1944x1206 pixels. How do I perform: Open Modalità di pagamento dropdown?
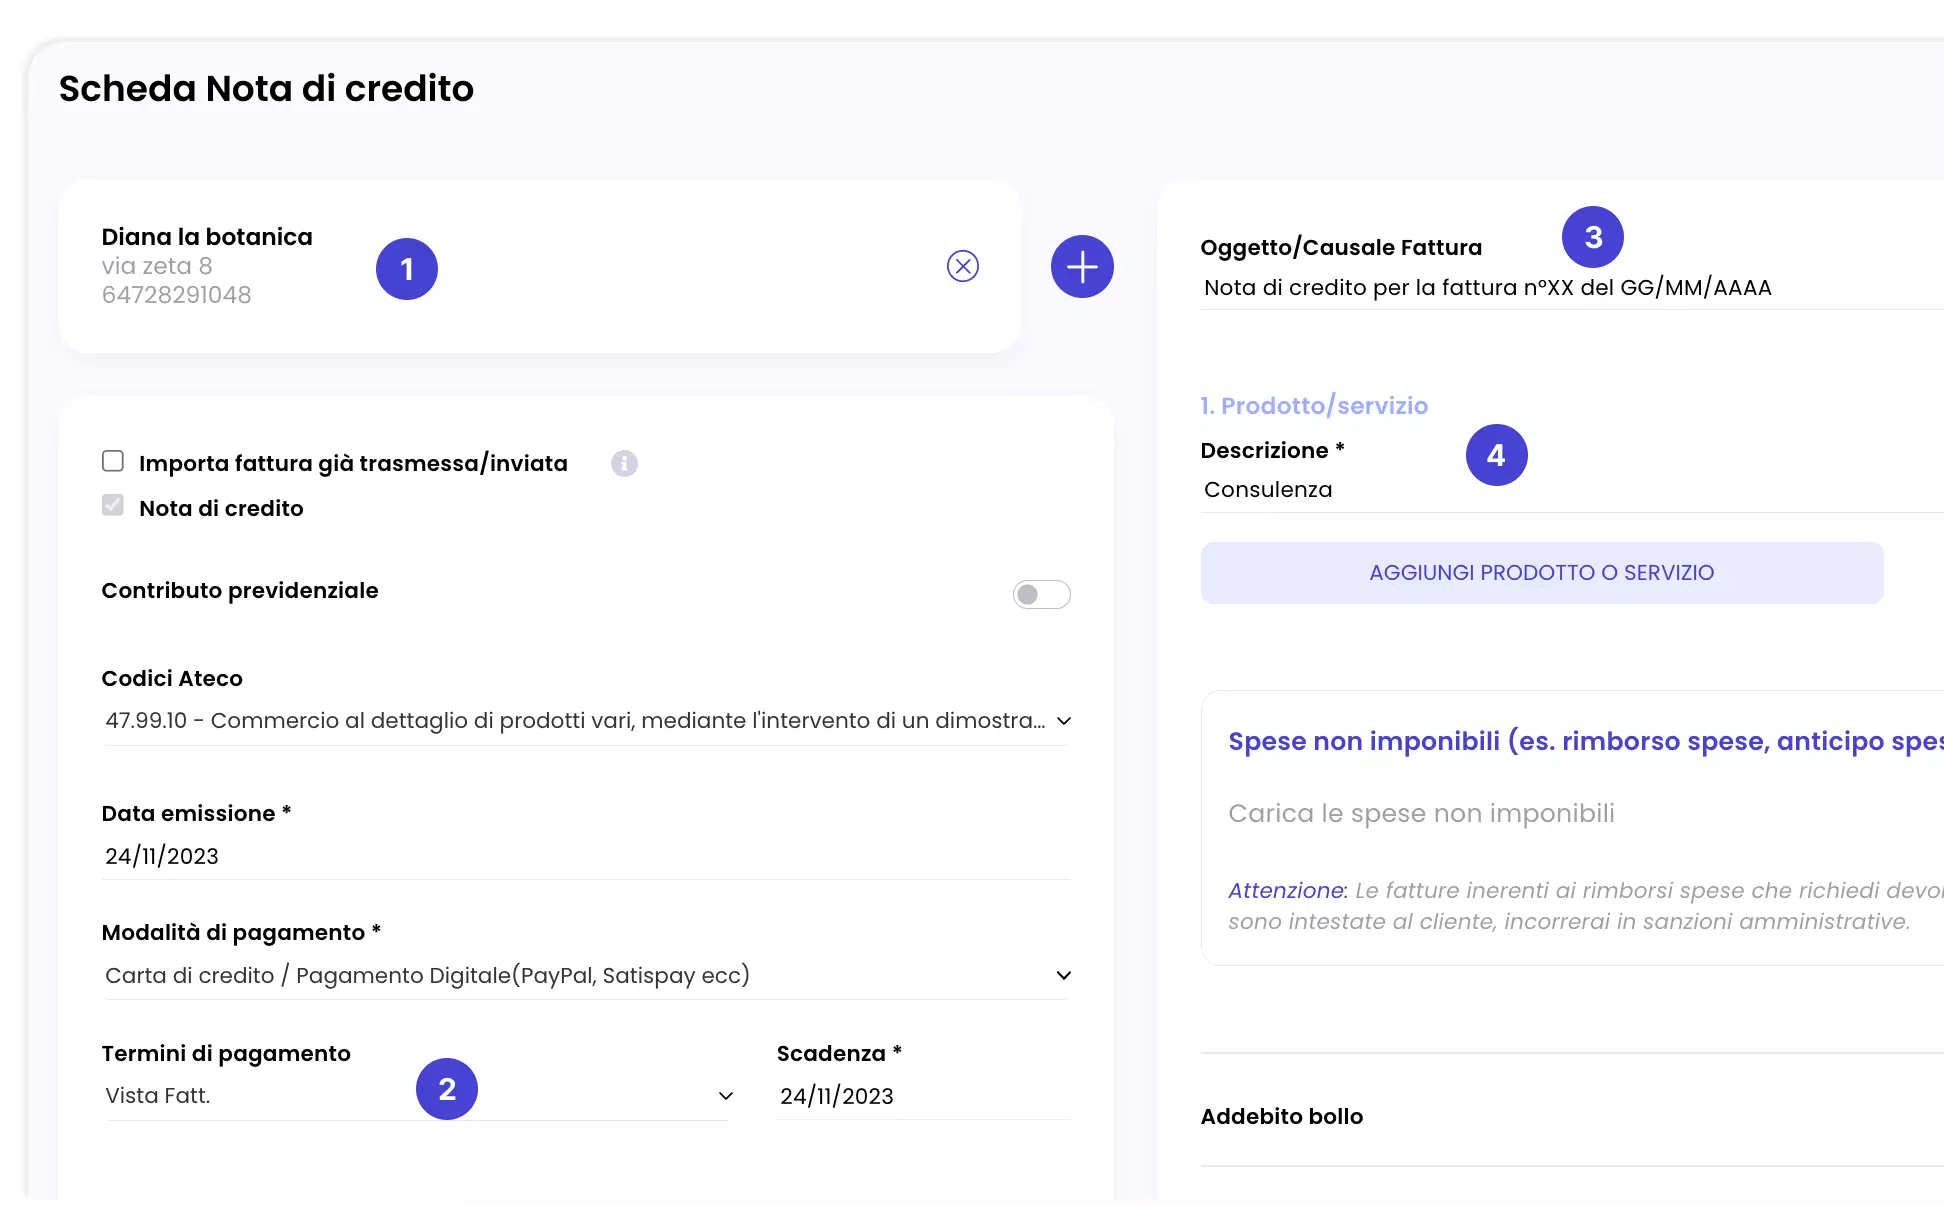click(x=587, y=975)
